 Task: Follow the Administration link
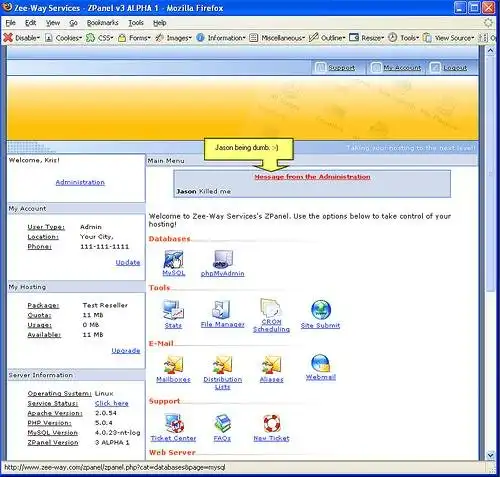coord(80,182)
